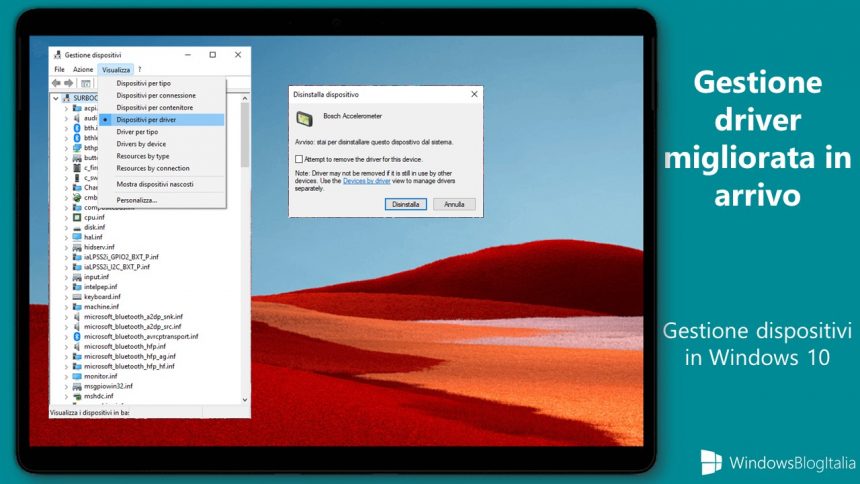Viewport: 860px width, 484px height.
Task: Click the Gestione dispositivi title bar icon
Action: pos(55,55)
